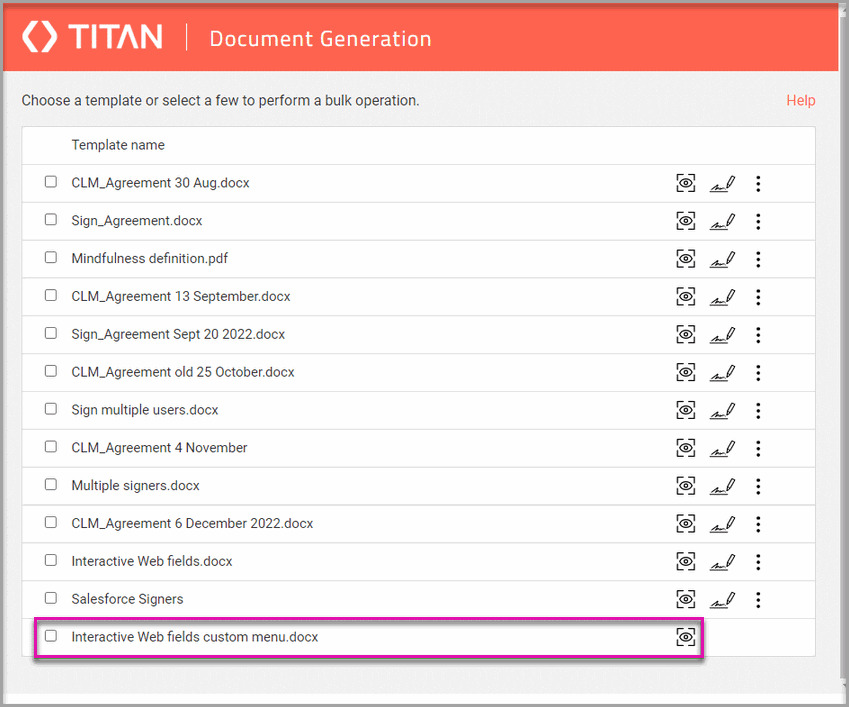The width and height of the screenshot is (849, 707).
Task: Select the CLM_Agreement 4 November checkbox
Action: coord(51,447)
